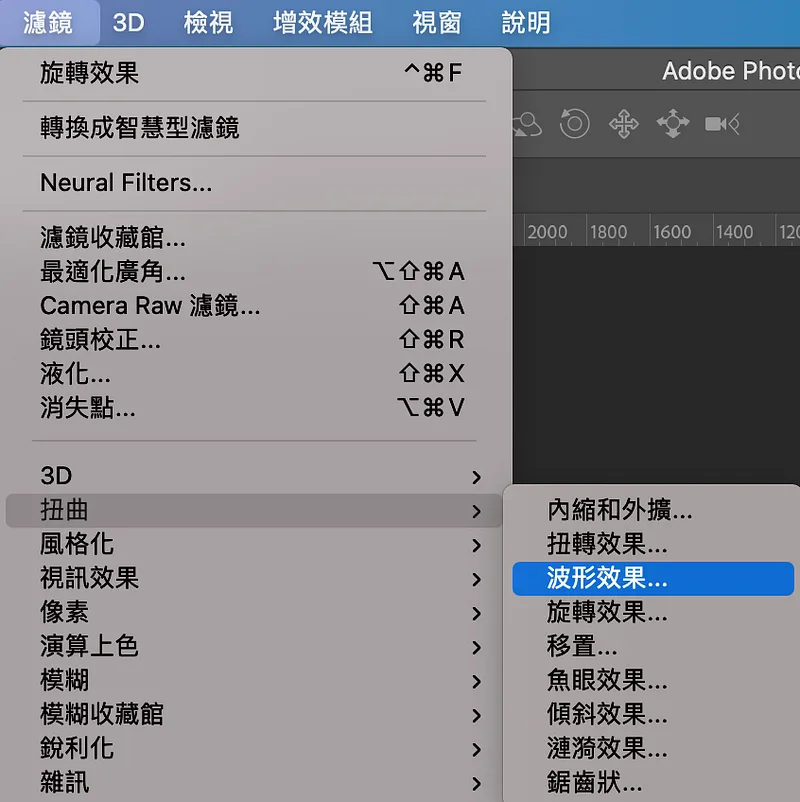Click ruler mark 2000
This screenshot has width=800, height=802.
(547, 232)
